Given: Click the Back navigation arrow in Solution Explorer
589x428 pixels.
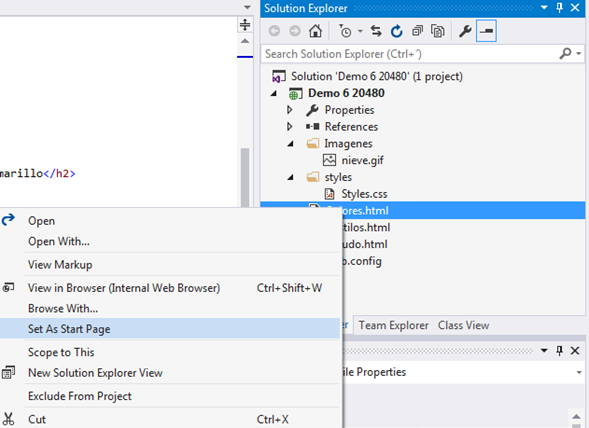Looking at the screenshot, I should point(275,31).
